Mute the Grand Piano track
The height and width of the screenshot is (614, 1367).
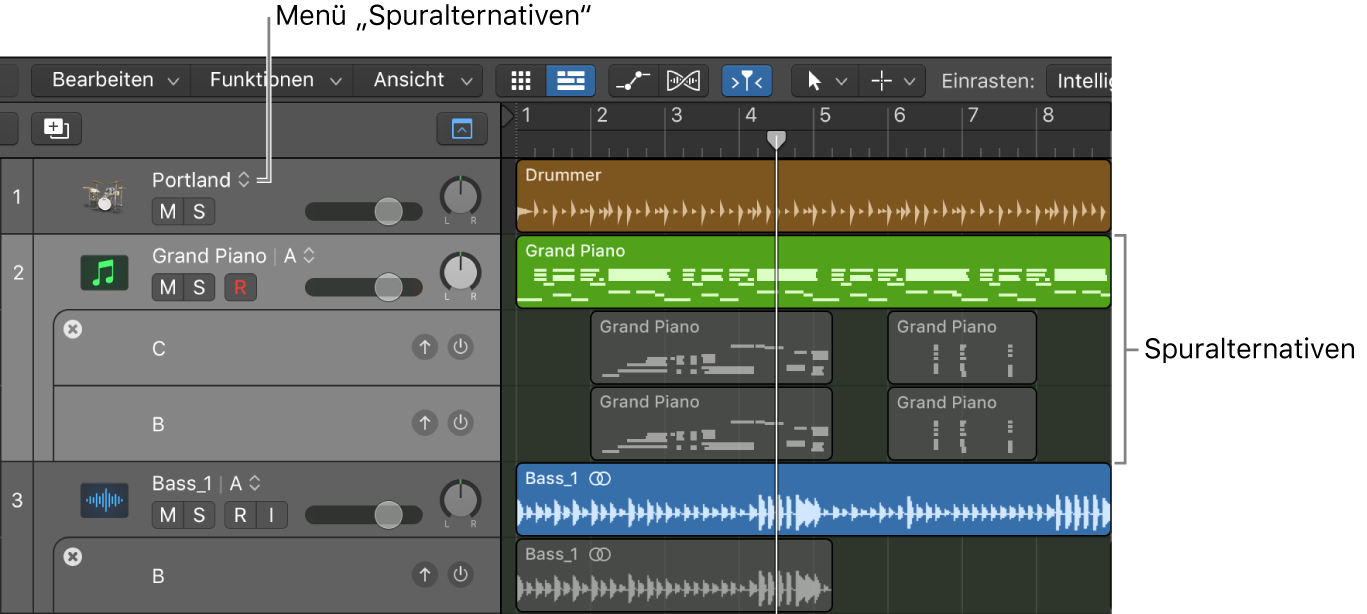pyautogui.click(x=167, y=288)
